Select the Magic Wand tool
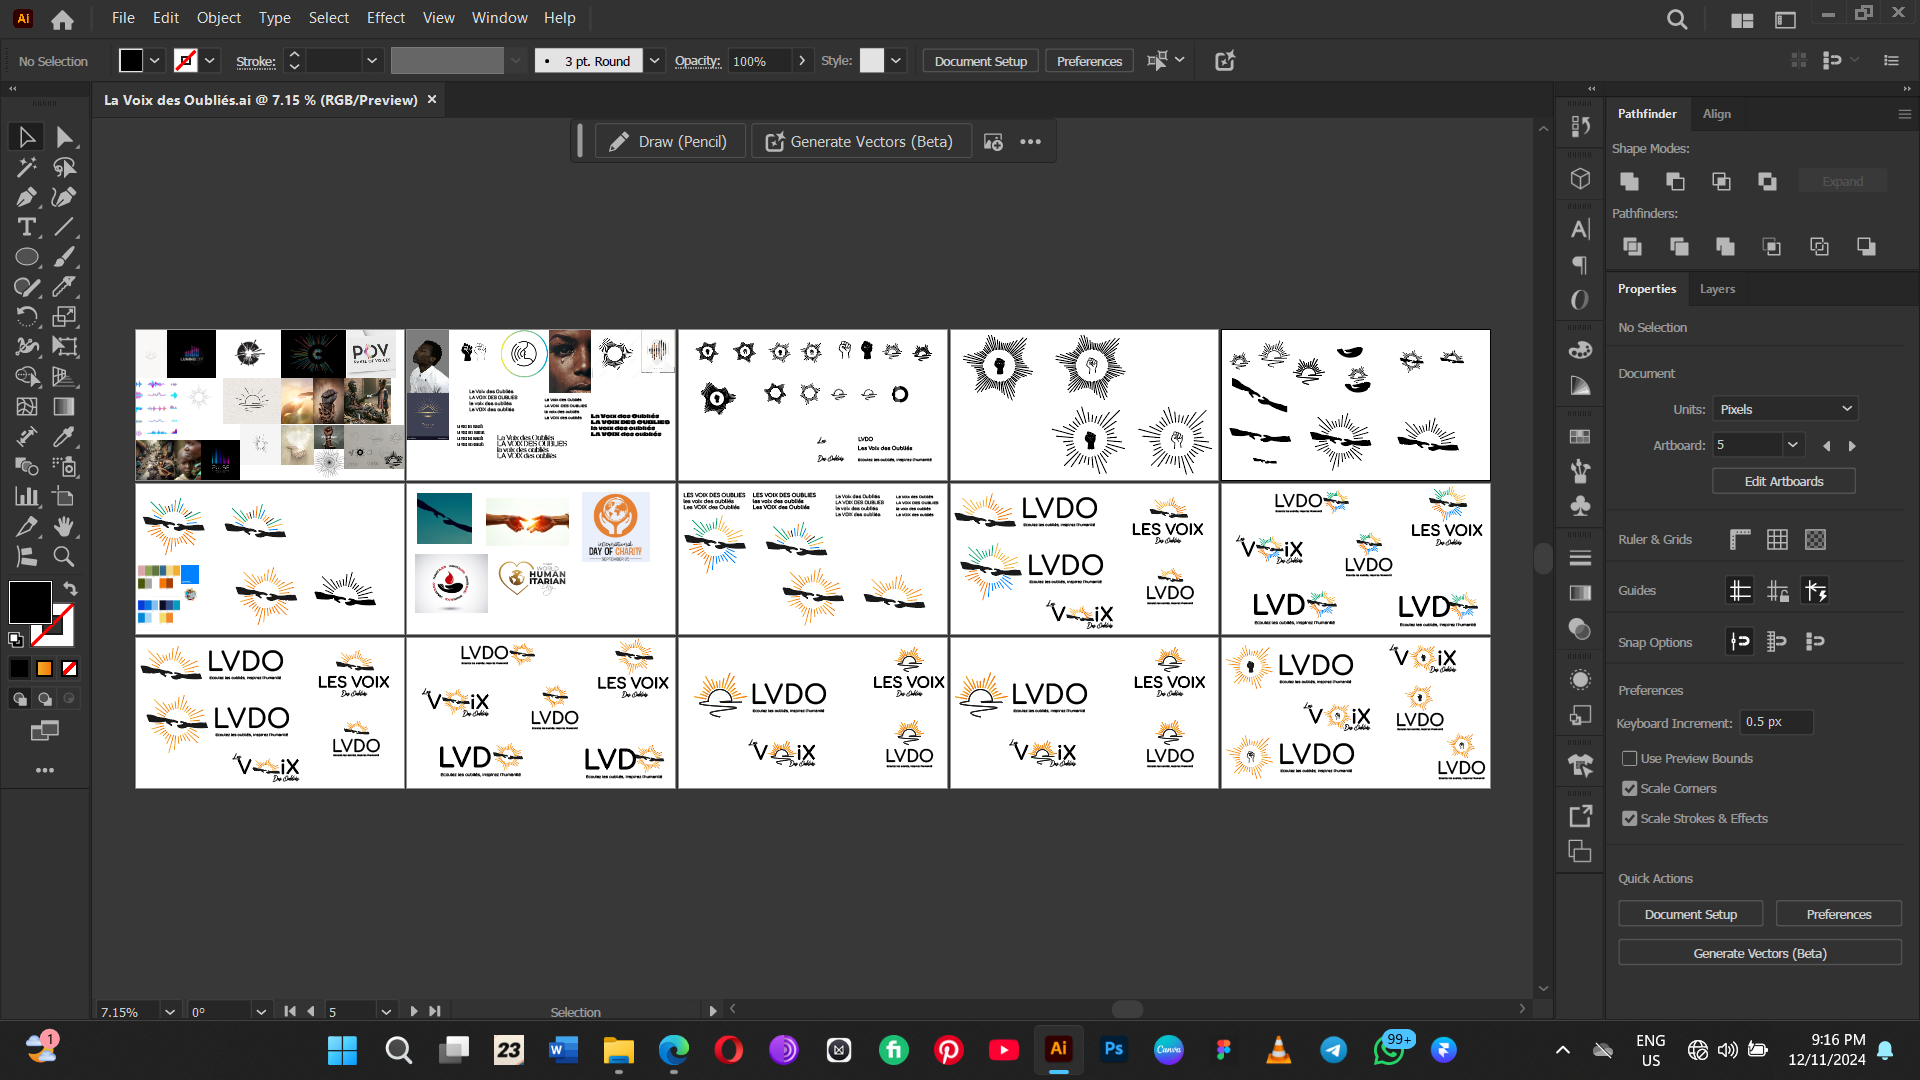This screenshot has width=1920, height=1080. 27,167
